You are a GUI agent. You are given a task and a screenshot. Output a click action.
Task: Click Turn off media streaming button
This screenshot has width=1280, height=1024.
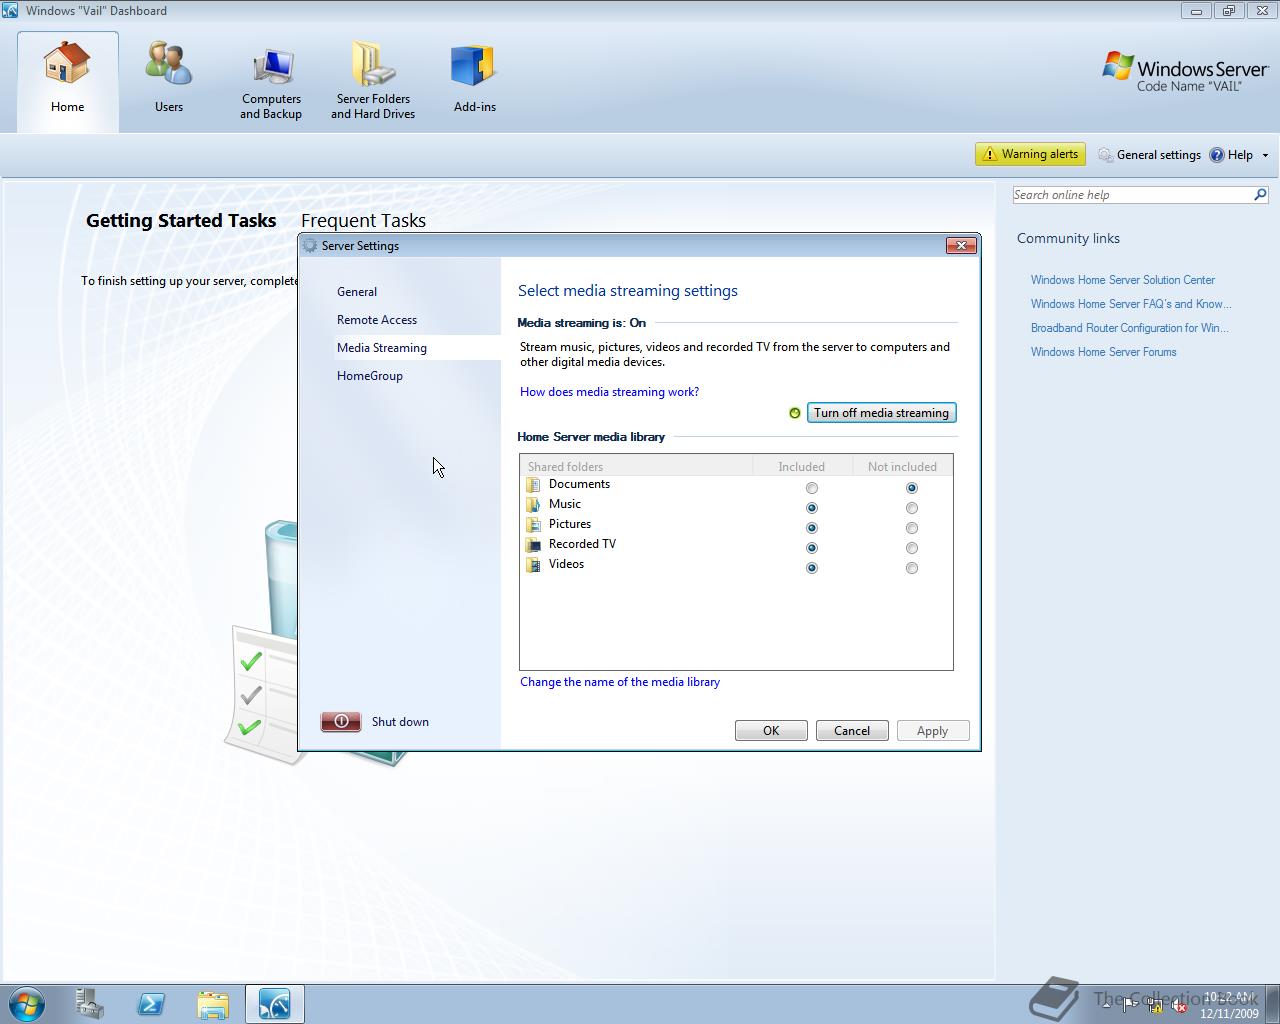coord(881,413)
